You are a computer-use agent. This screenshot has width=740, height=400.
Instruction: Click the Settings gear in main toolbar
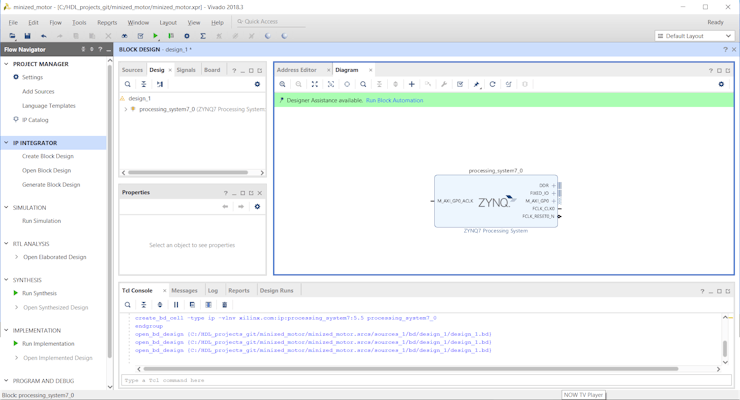187,36
